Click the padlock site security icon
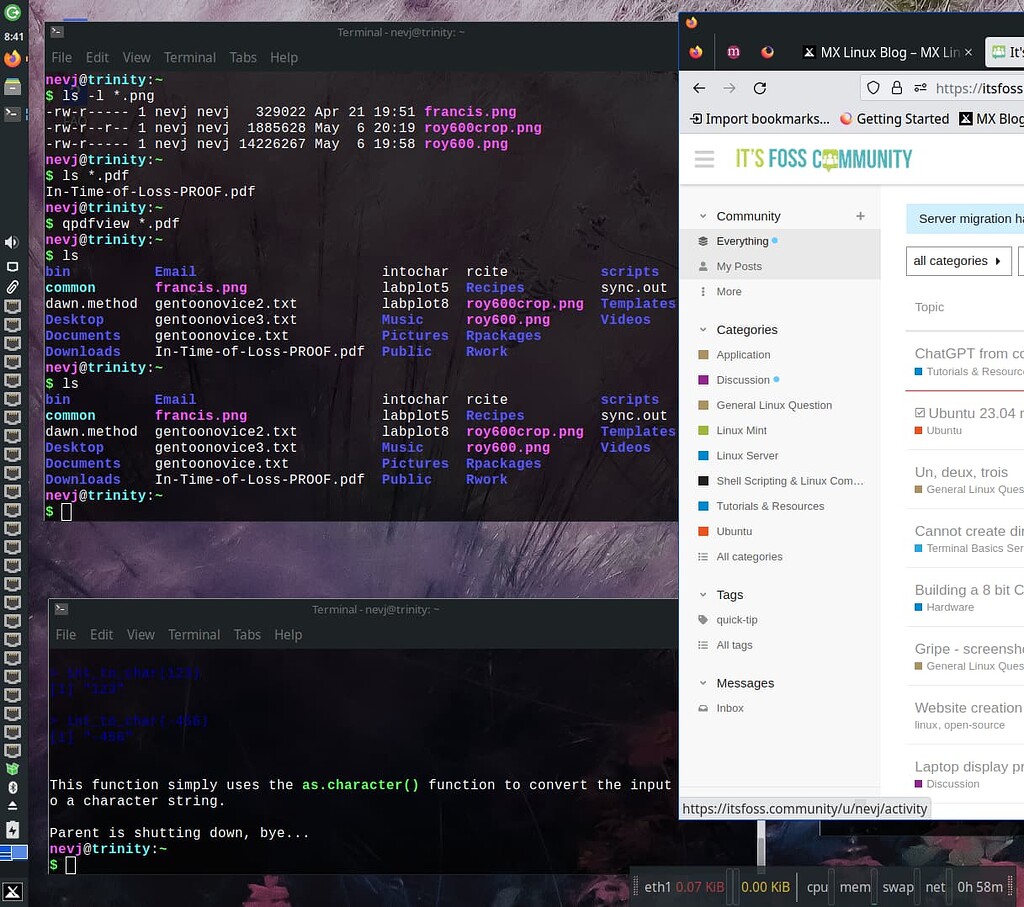This screenshot has width=1024, height=907. tap(897, 87)
